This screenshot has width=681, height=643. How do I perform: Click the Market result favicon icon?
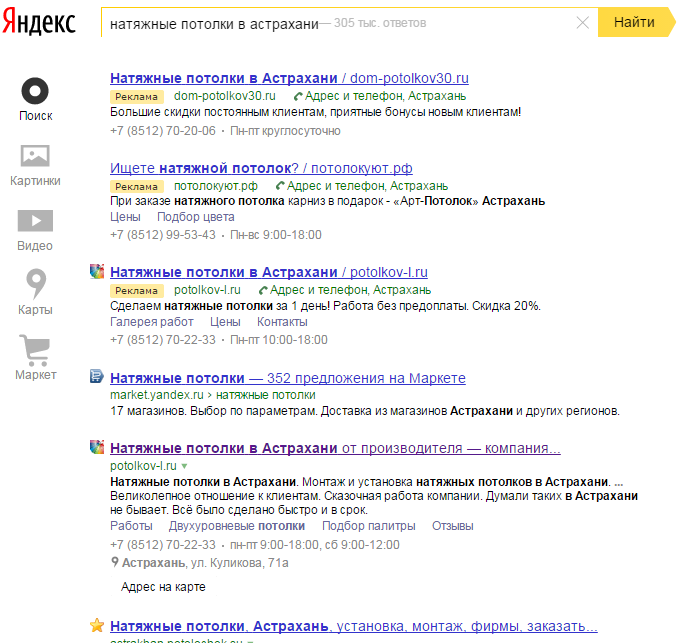96,376
